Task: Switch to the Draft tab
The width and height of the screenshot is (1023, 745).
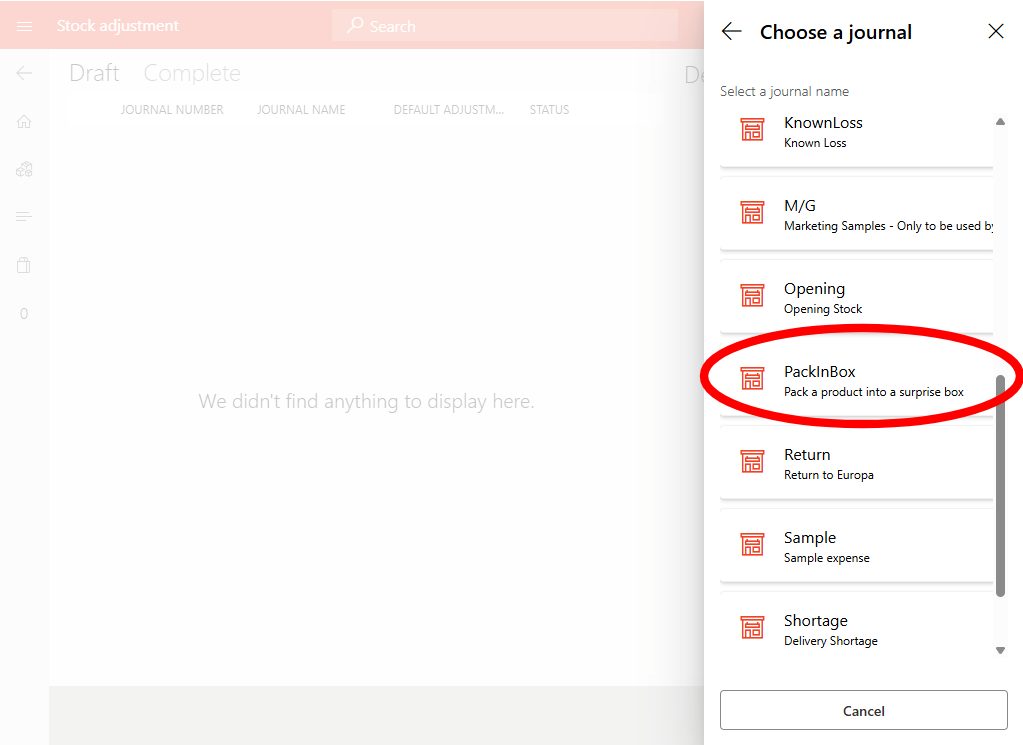Action: pos(94,73)
